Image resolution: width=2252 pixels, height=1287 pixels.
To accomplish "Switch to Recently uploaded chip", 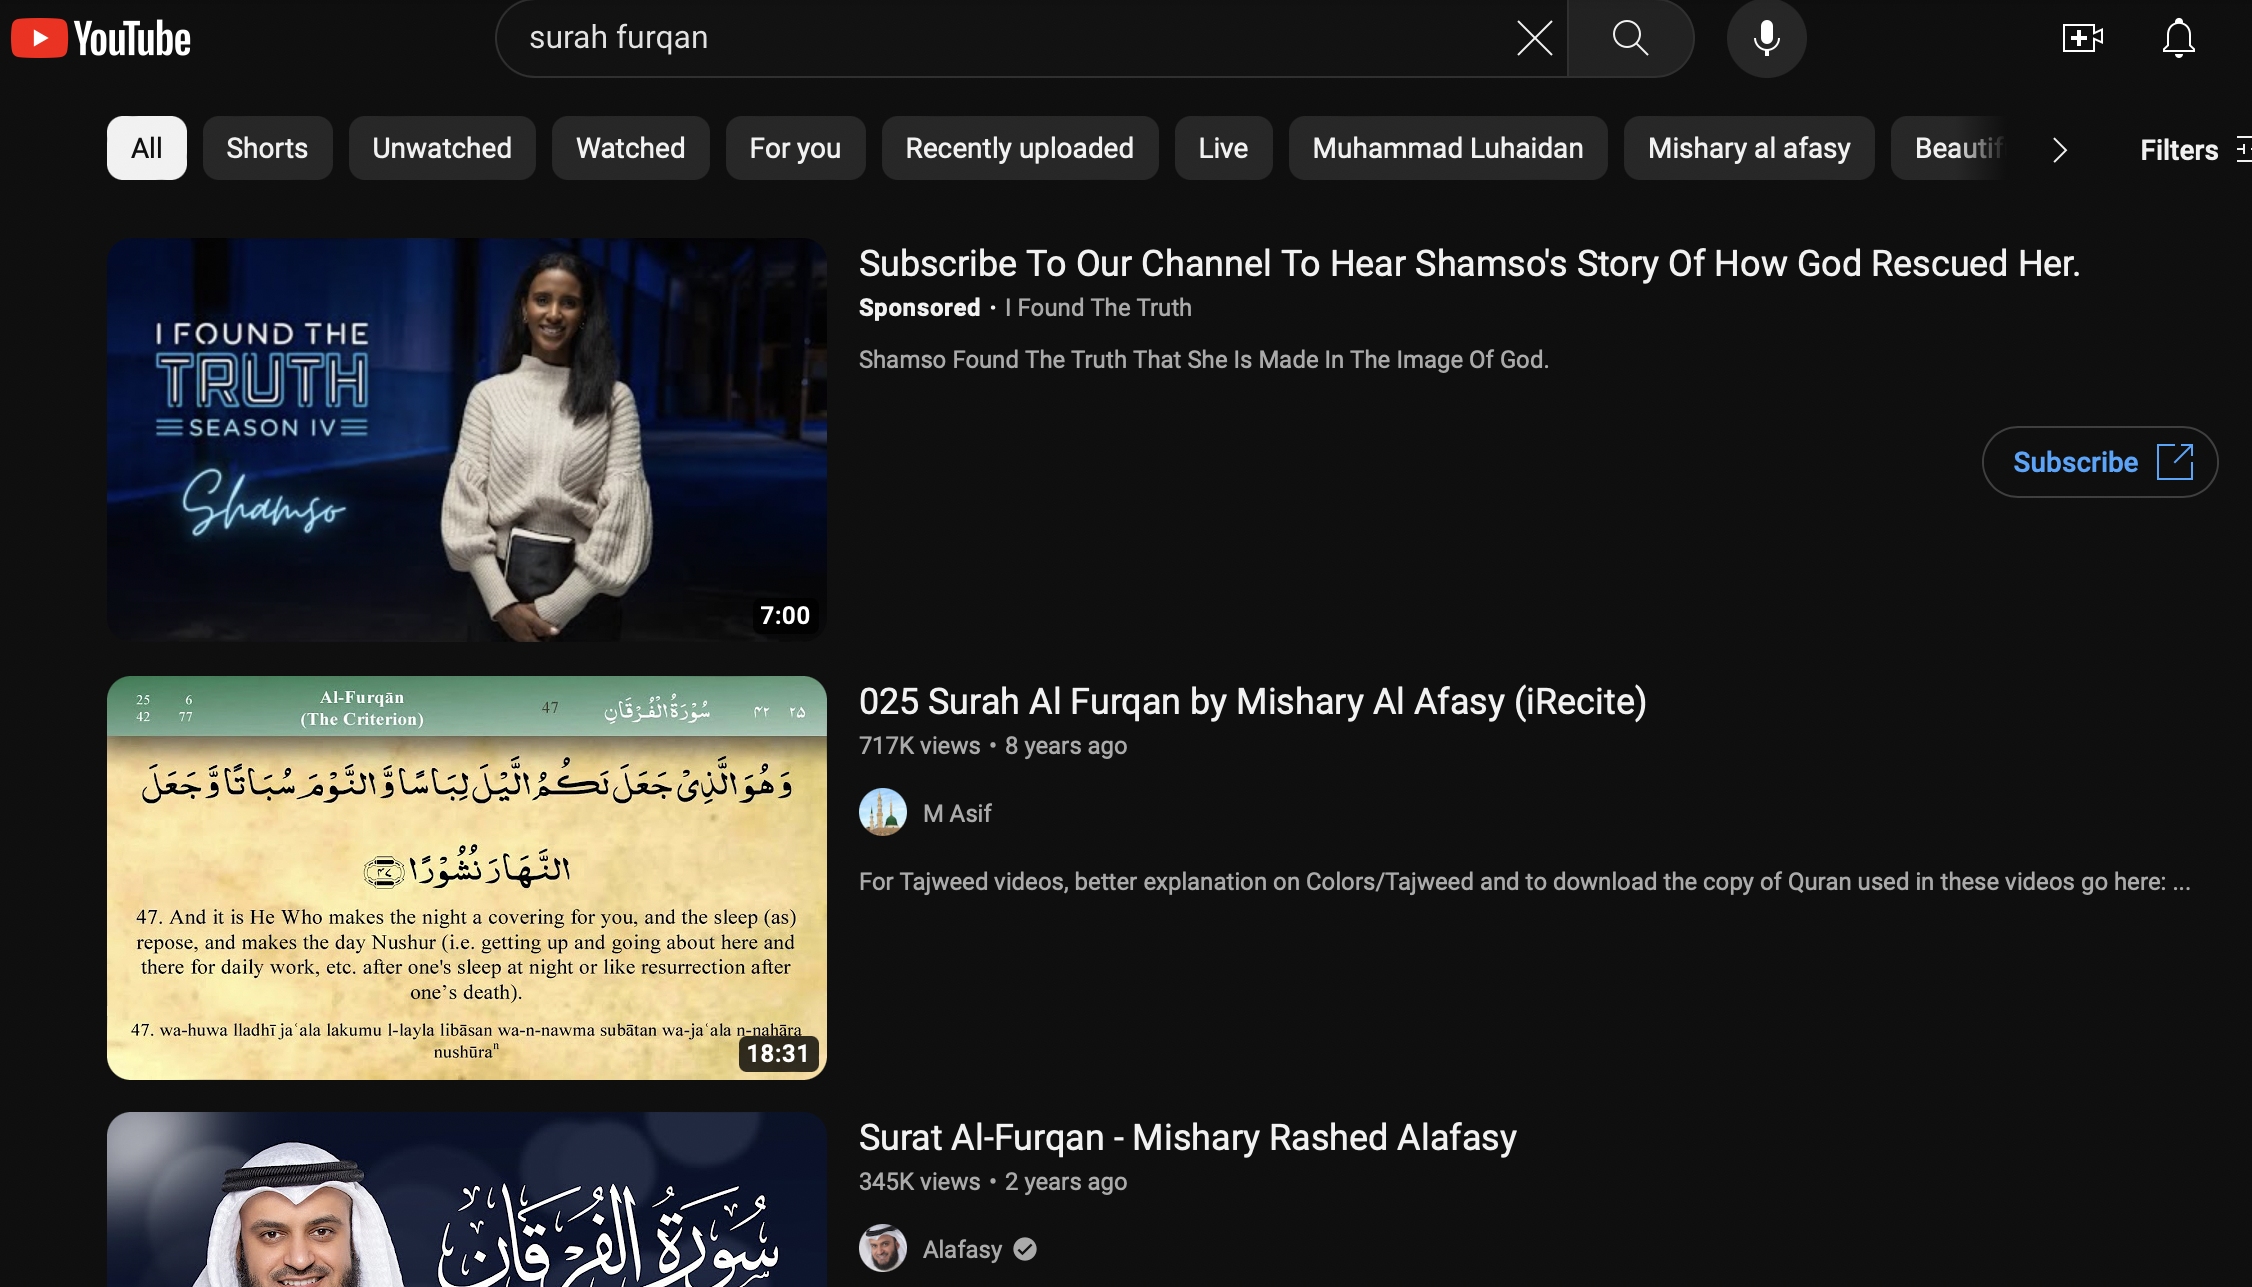I will pos(1019,148).
